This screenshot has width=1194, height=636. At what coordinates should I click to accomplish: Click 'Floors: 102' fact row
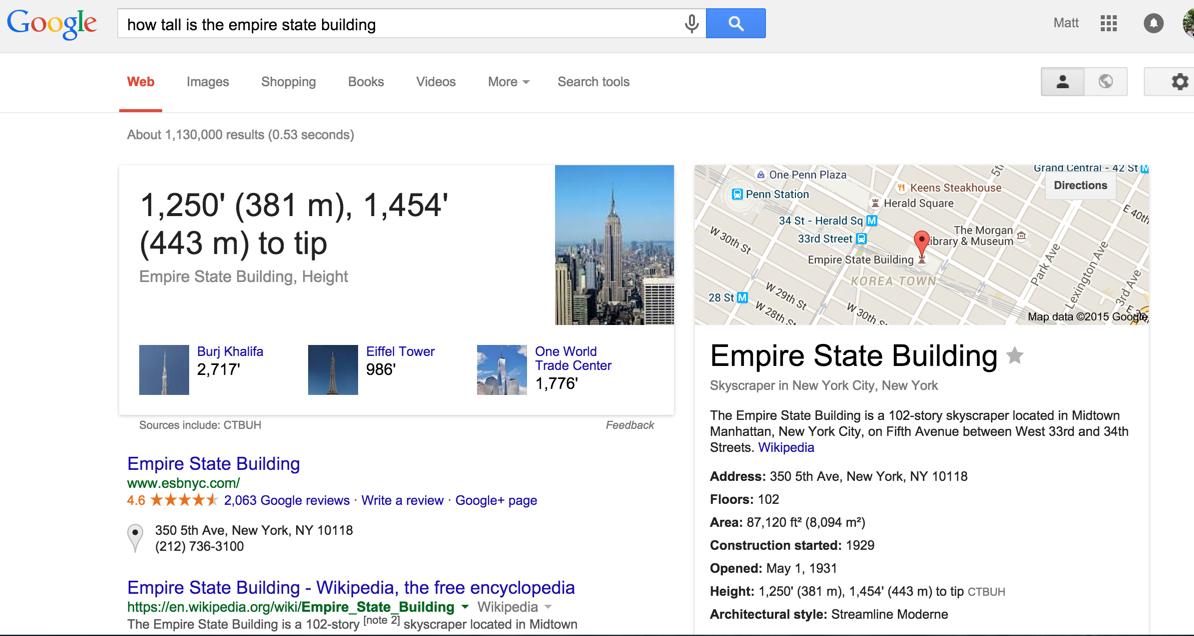tap(744, 500)
